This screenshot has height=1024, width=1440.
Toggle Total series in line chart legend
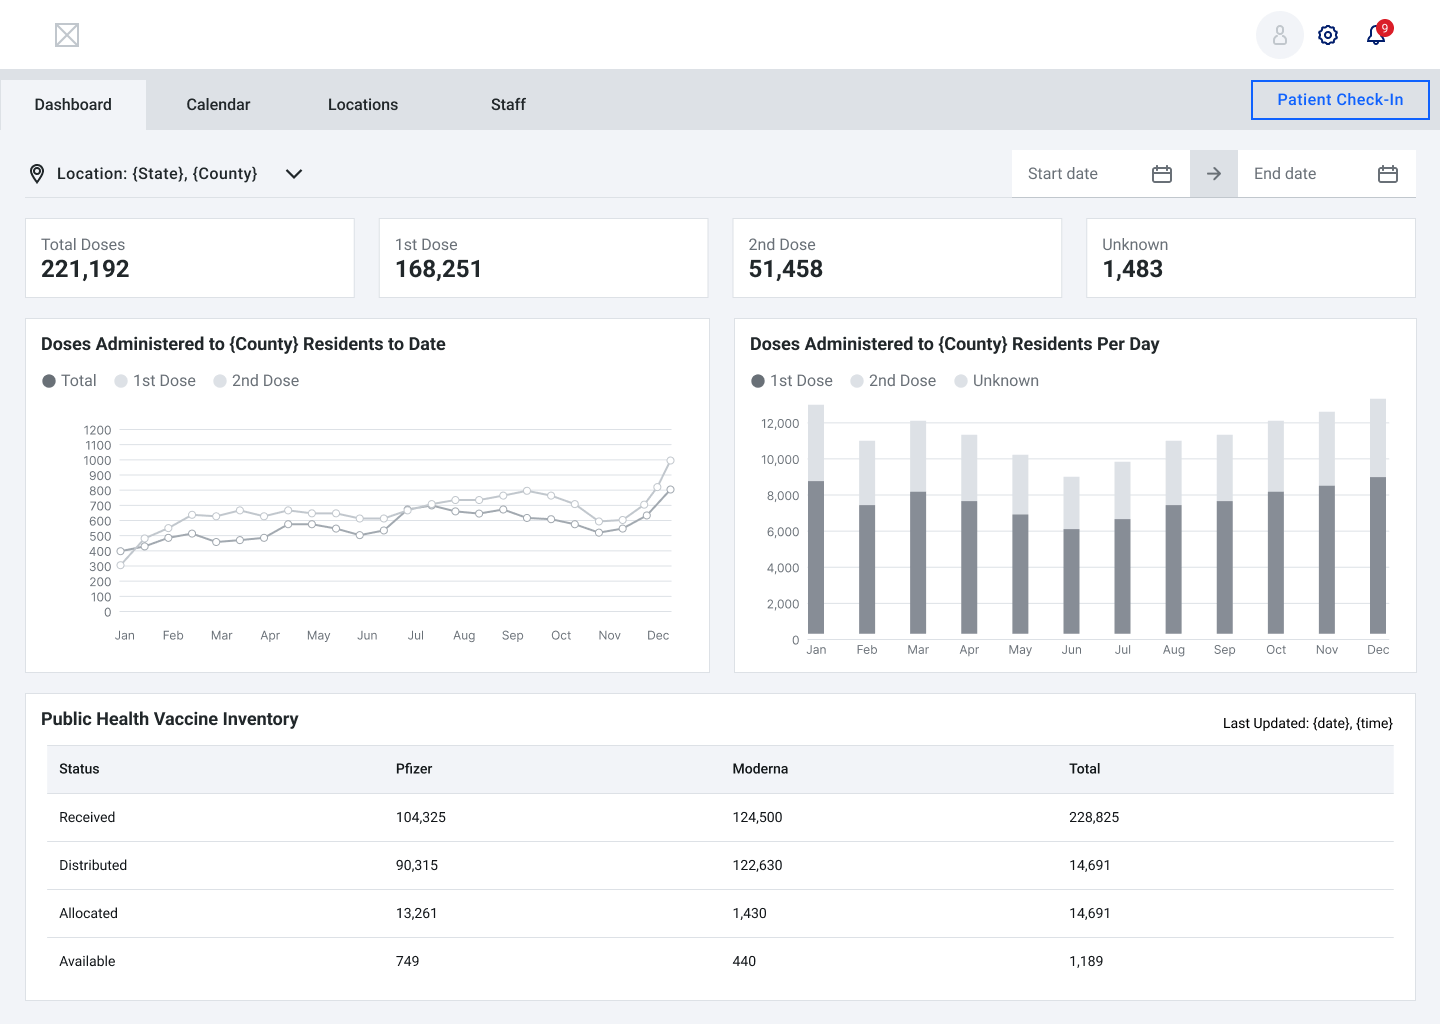[x=69, y=381]
